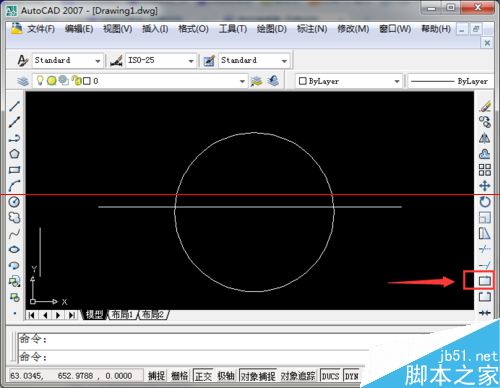Select the Scale tool

click(x=485, y=218)
